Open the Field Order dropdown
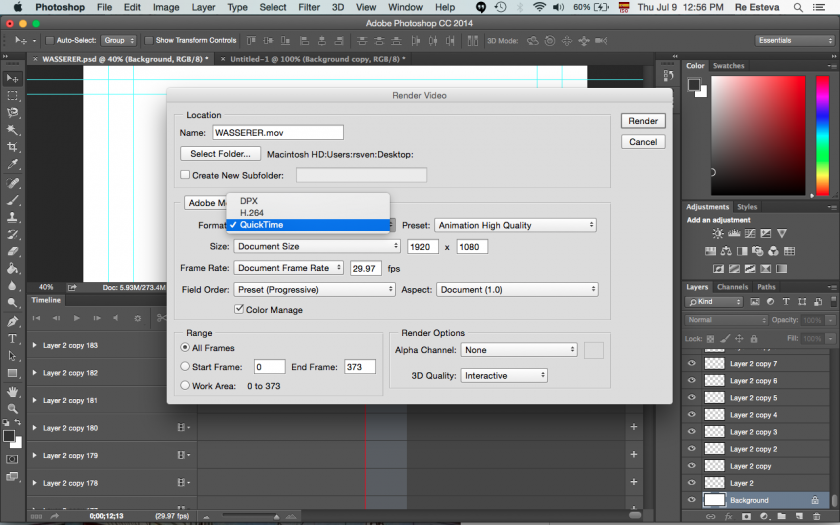The width and height of the screenshot is (840, 525). (314, 290)
